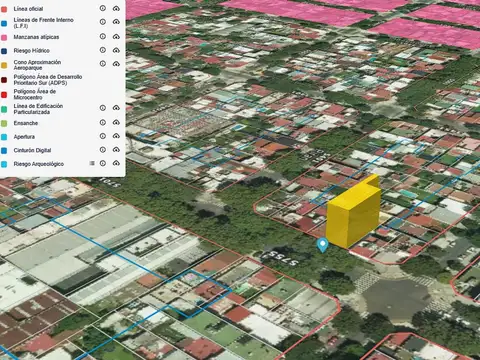The image size is (480, 360).
Task: Download the Apertura layer
Action: click(x=116, y=136)
